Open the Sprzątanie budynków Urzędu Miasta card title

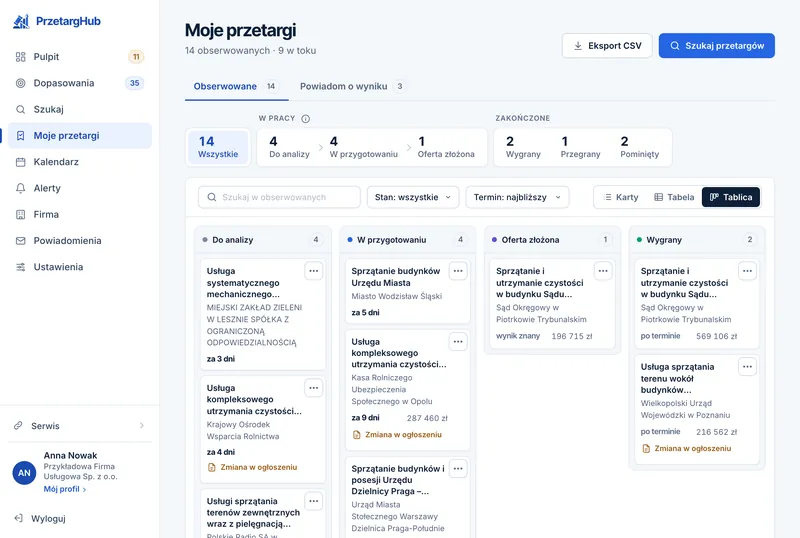click(x=395, y=277)
